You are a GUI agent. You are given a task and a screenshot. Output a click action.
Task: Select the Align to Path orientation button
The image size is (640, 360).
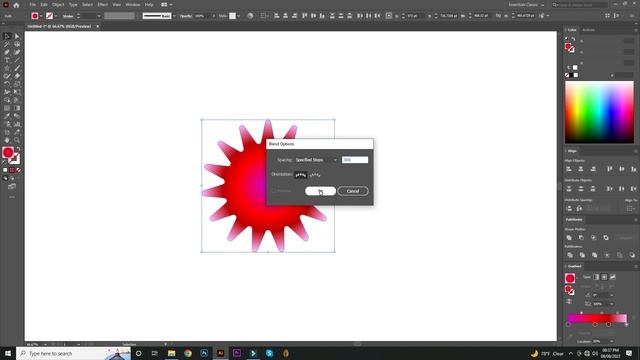coord(315,175)
